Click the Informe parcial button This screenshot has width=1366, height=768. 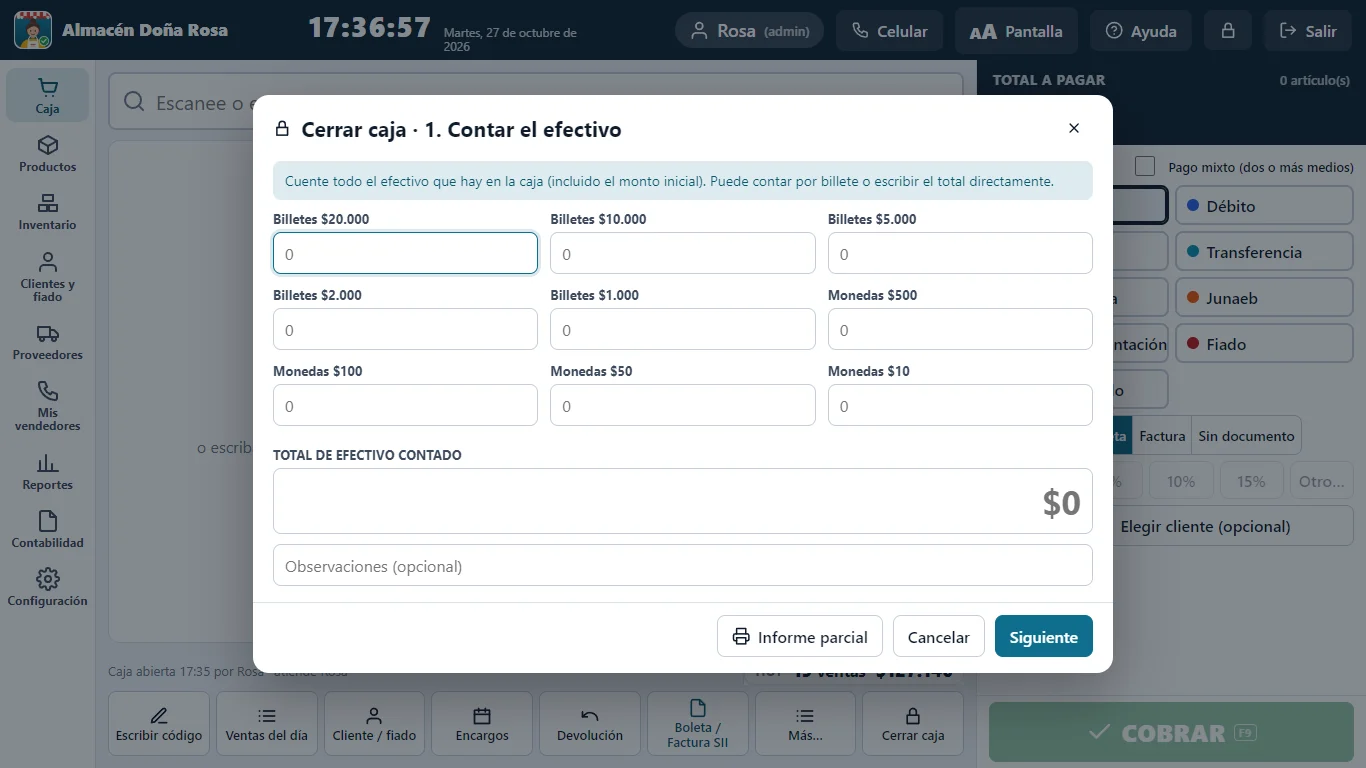(799, 637)
